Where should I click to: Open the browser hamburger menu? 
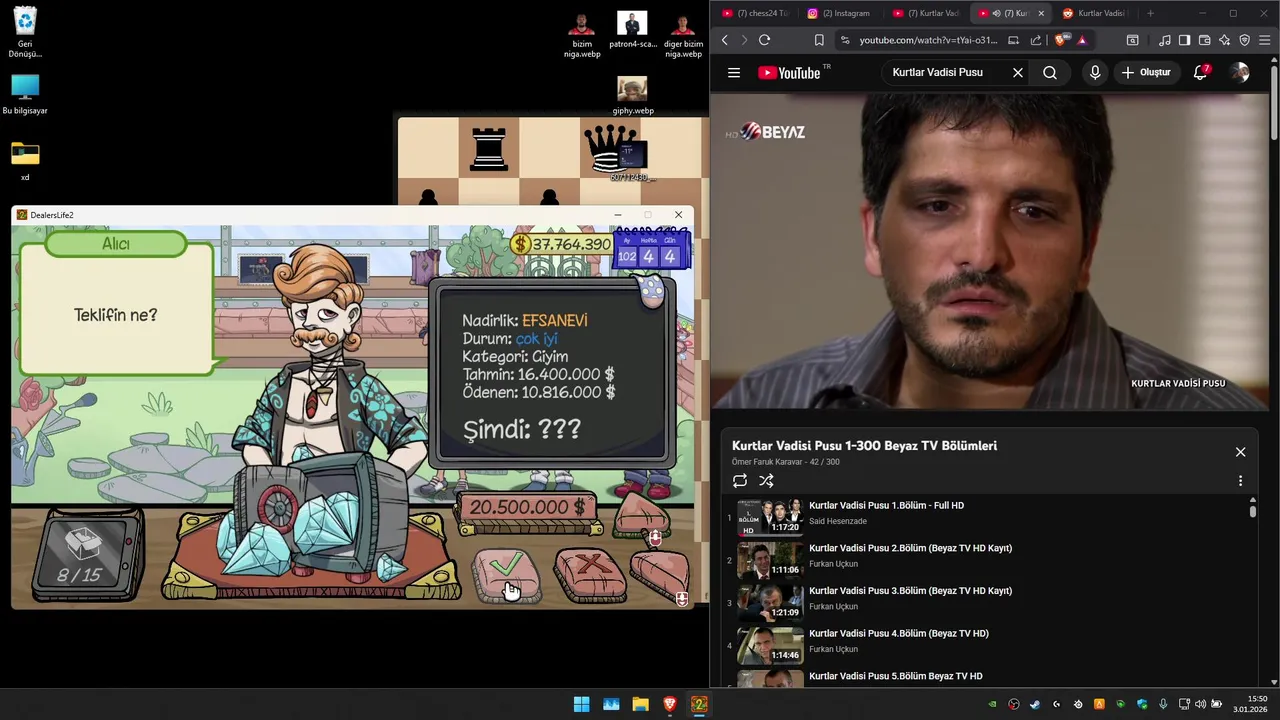[x=1264, y=40]
